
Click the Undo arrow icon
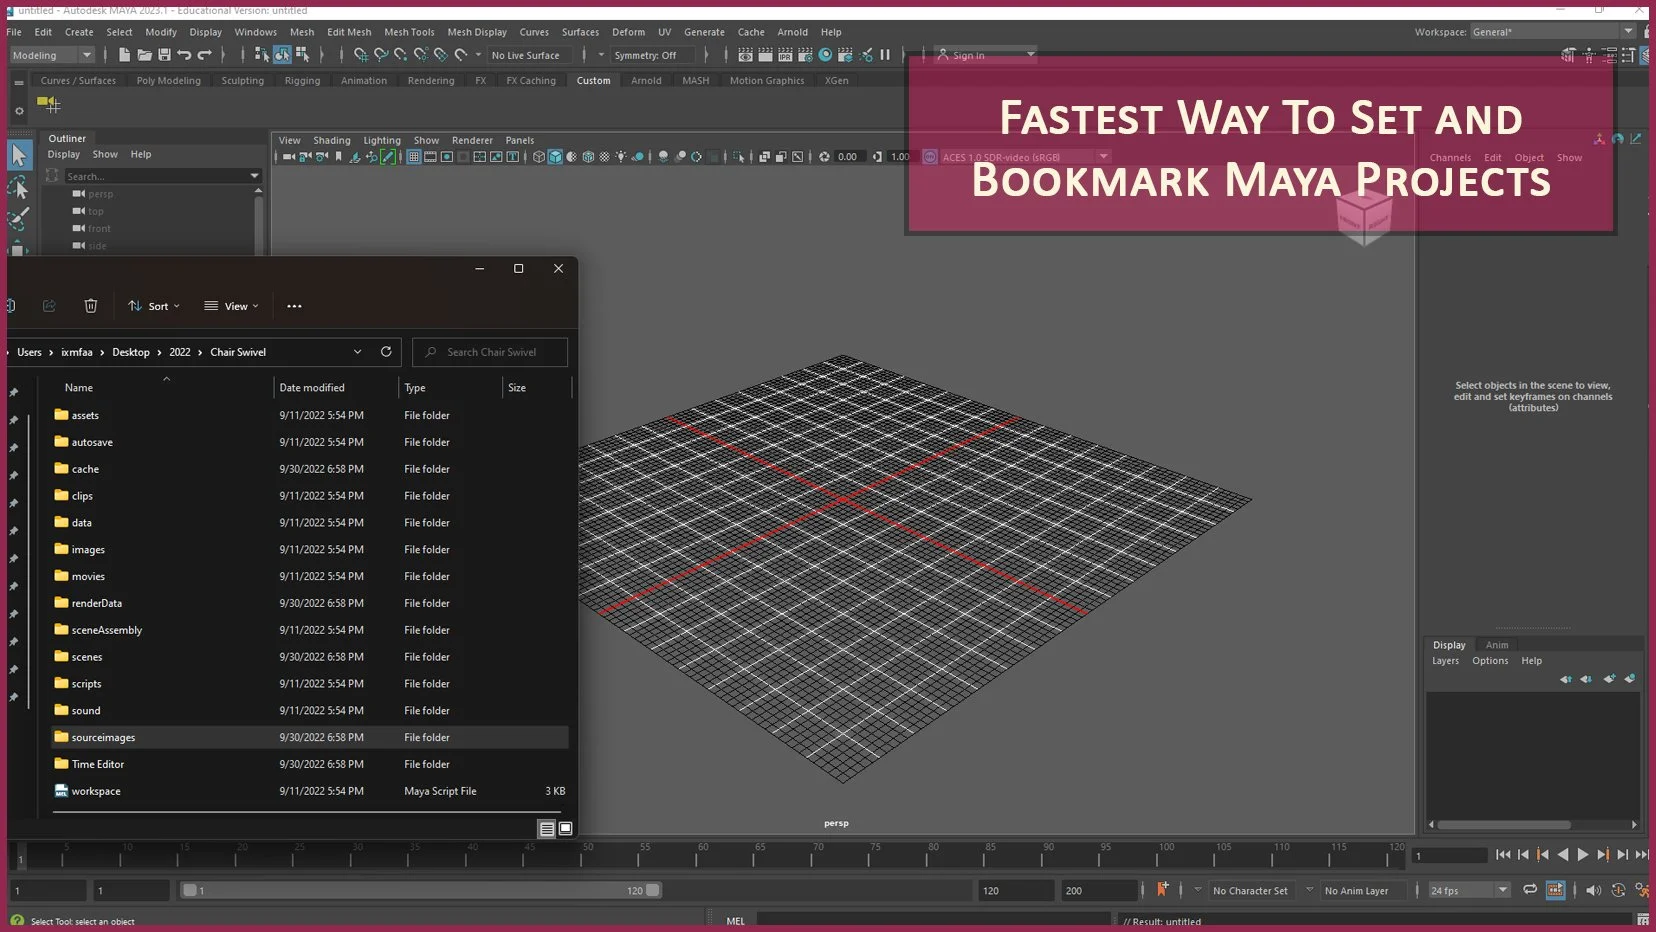coord(184,55)
